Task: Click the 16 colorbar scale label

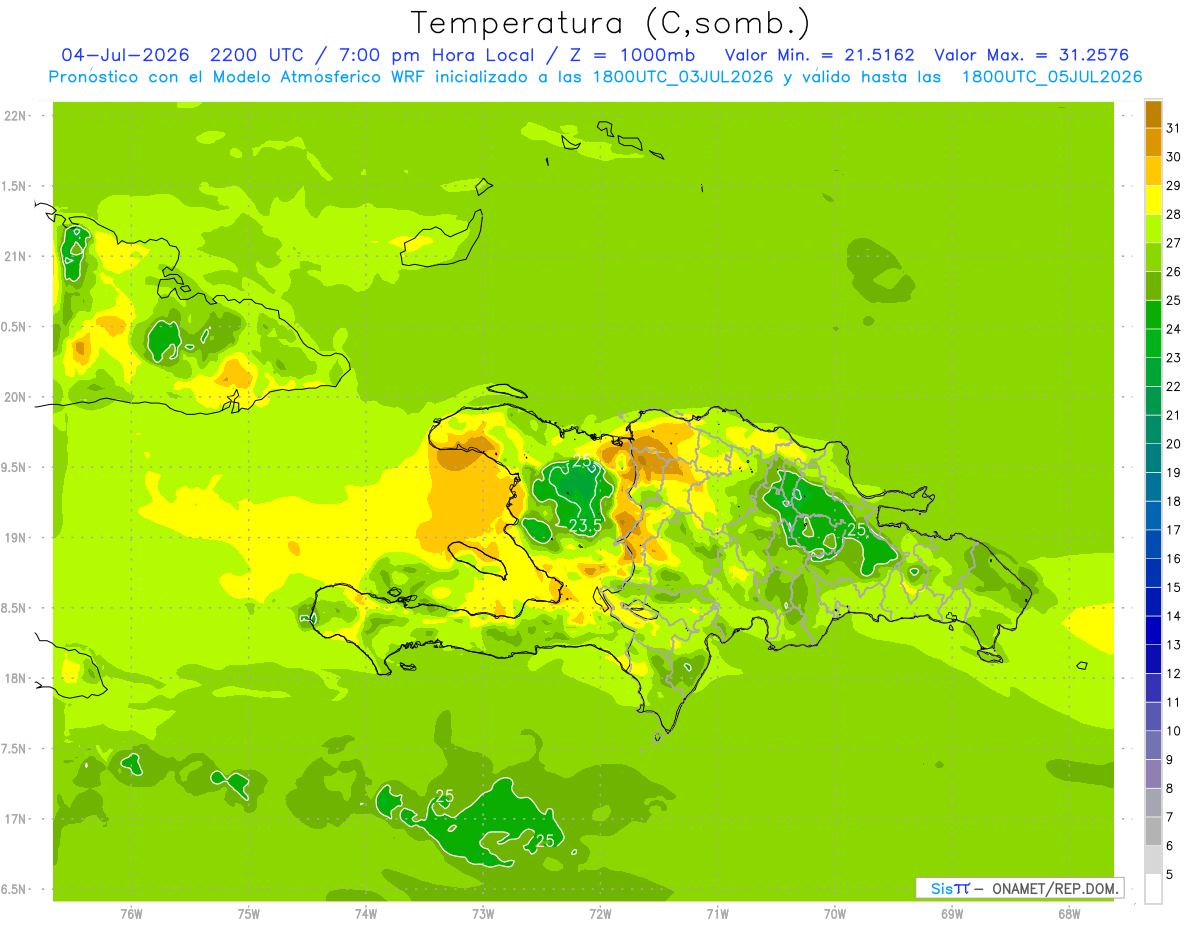Action: 1174,559
